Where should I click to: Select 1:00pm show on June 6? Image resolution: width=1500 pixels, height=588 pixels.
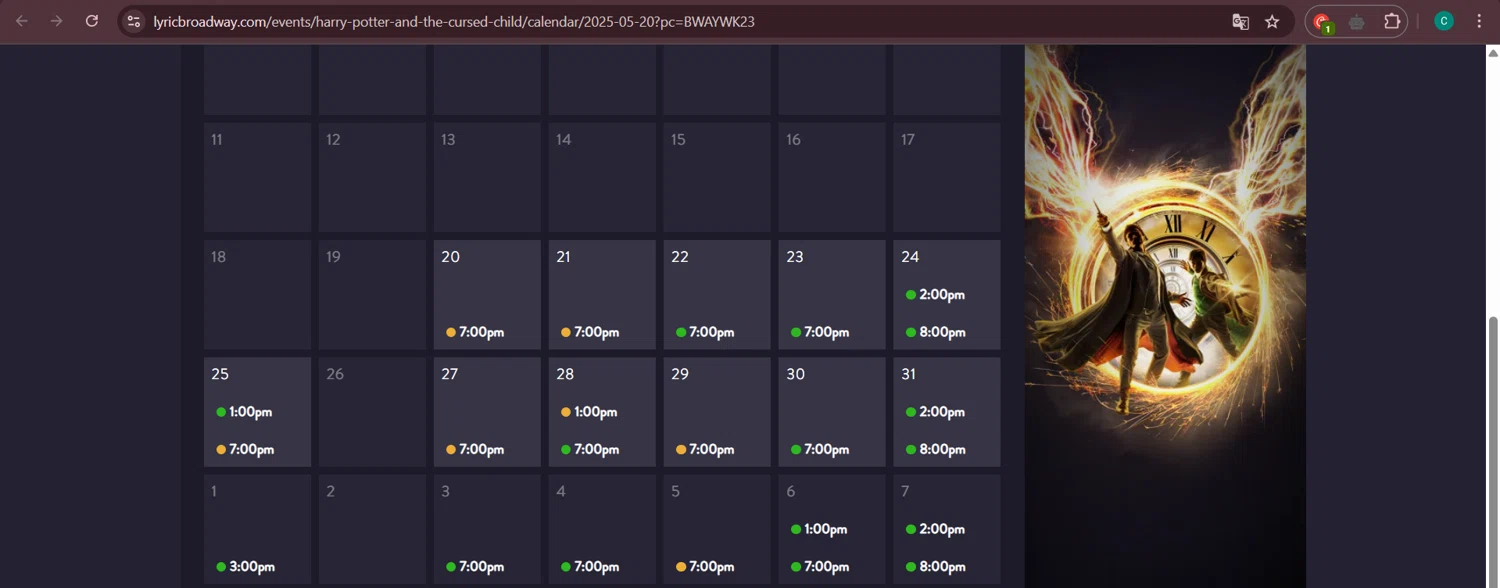[x=819, y=529]
